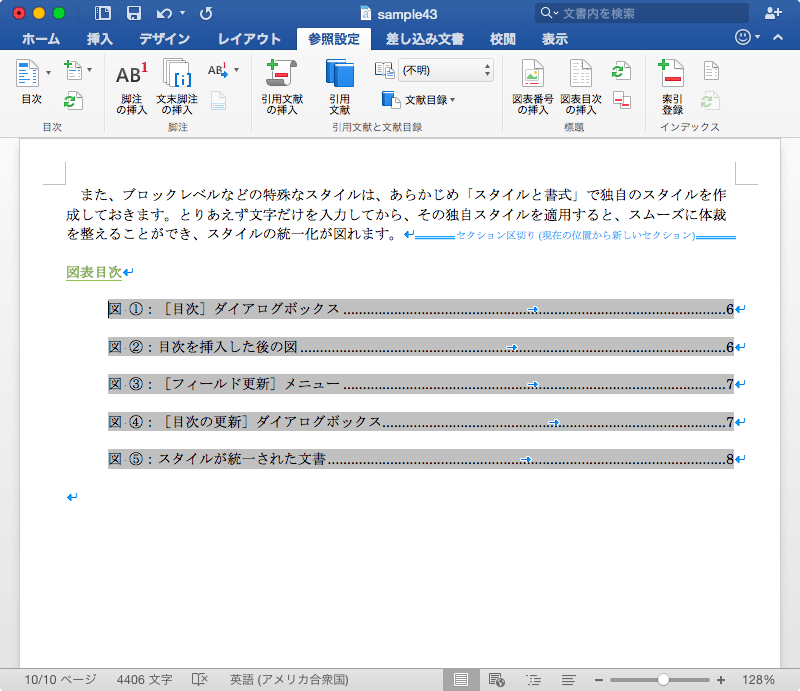The width and height of the screenshot is (800, 691).
Task: Click entry 図④: [目次の更新] ダイアログボックス
Action: (421, 422)
